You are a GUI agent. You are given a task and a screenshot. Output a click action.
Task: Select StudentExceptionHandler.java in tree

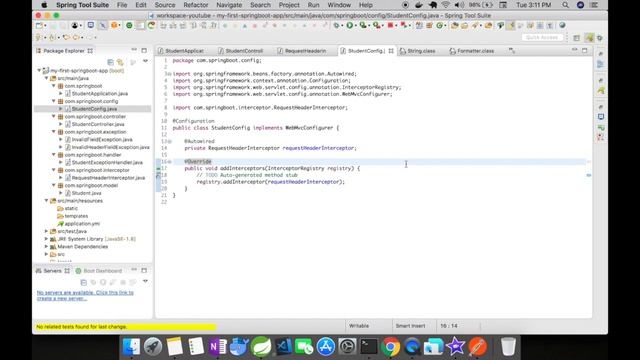click(x=107, y=162)
